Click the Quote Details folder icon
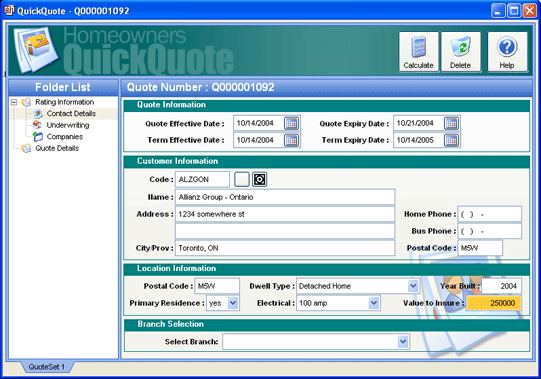This screenshot has width=541, height=379. [x=26, y=148]
